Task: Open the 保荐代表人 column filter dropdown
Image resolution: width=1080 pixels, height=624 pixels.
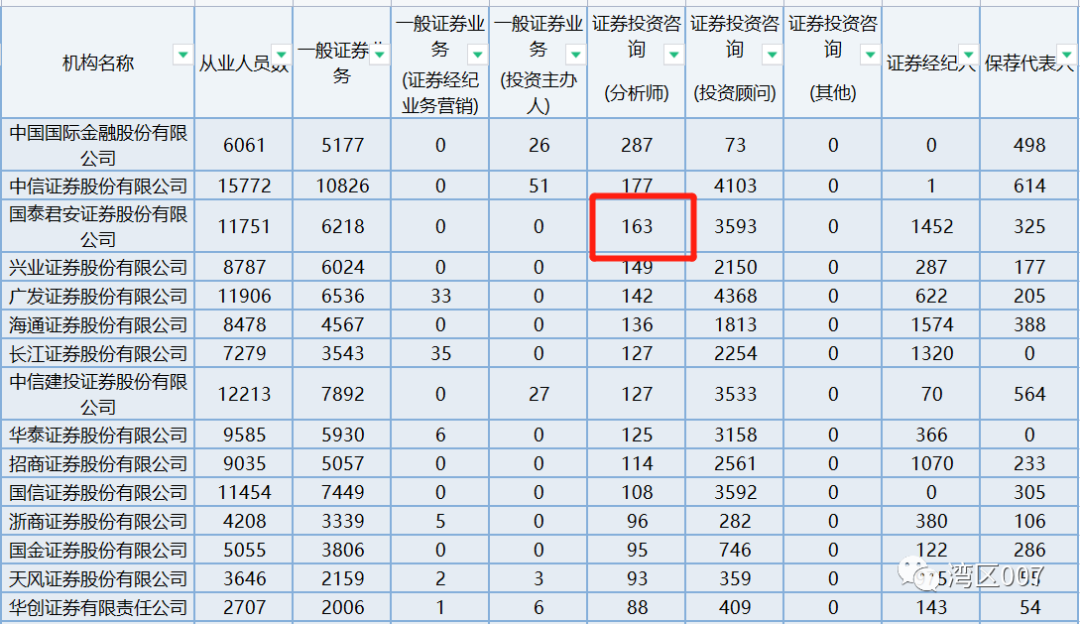Action: (1067, 54)
